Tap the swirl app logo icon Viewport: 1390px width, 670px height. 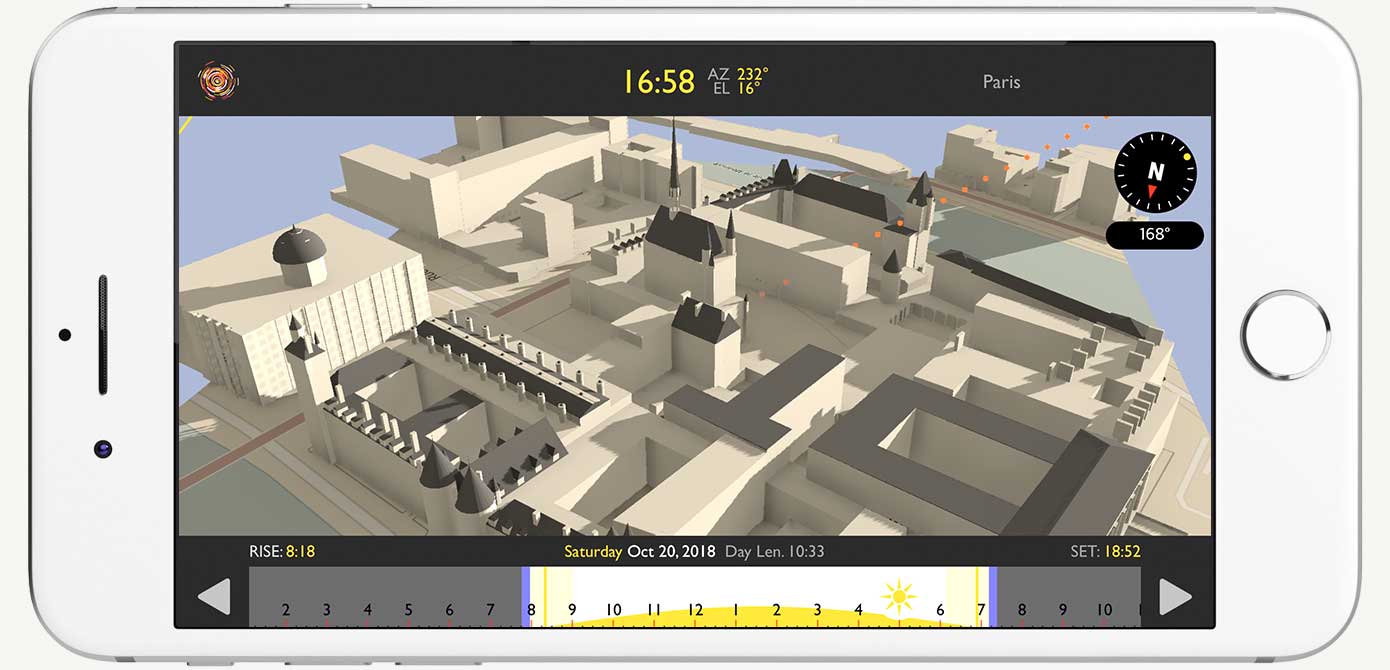217,81
